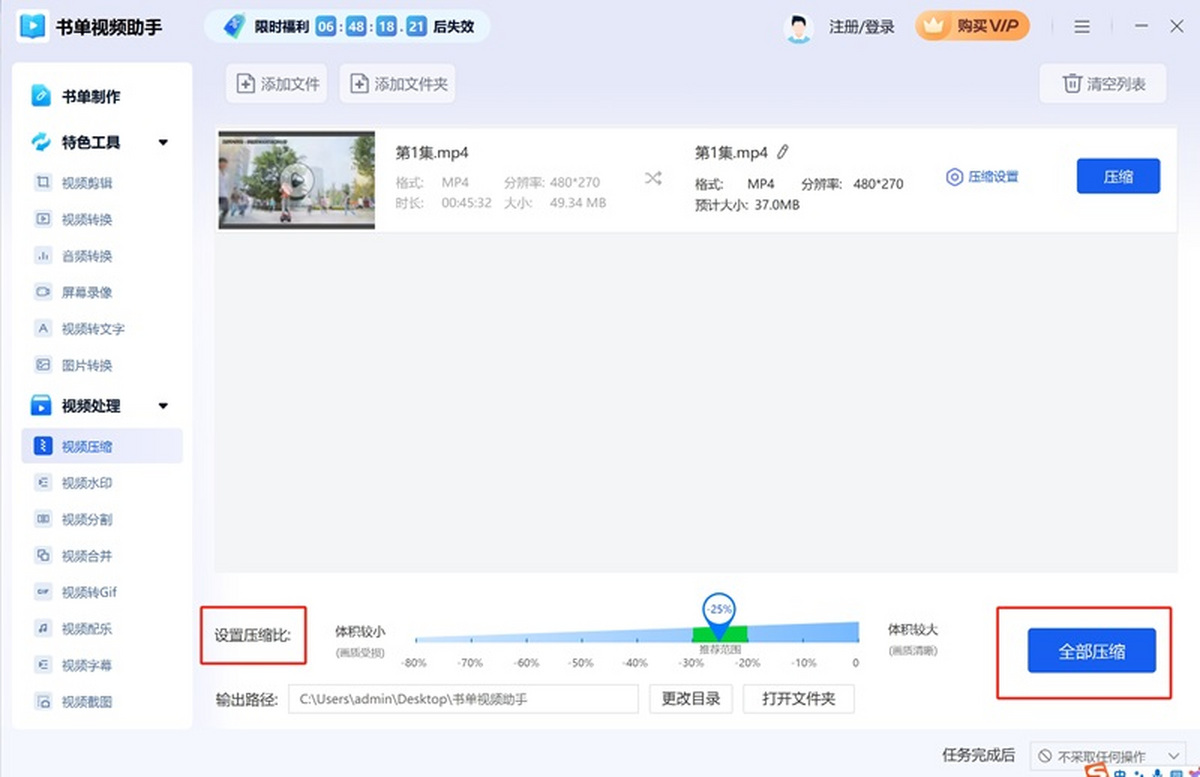Collapse the 特色工具 group arrow

click(163, 142)
